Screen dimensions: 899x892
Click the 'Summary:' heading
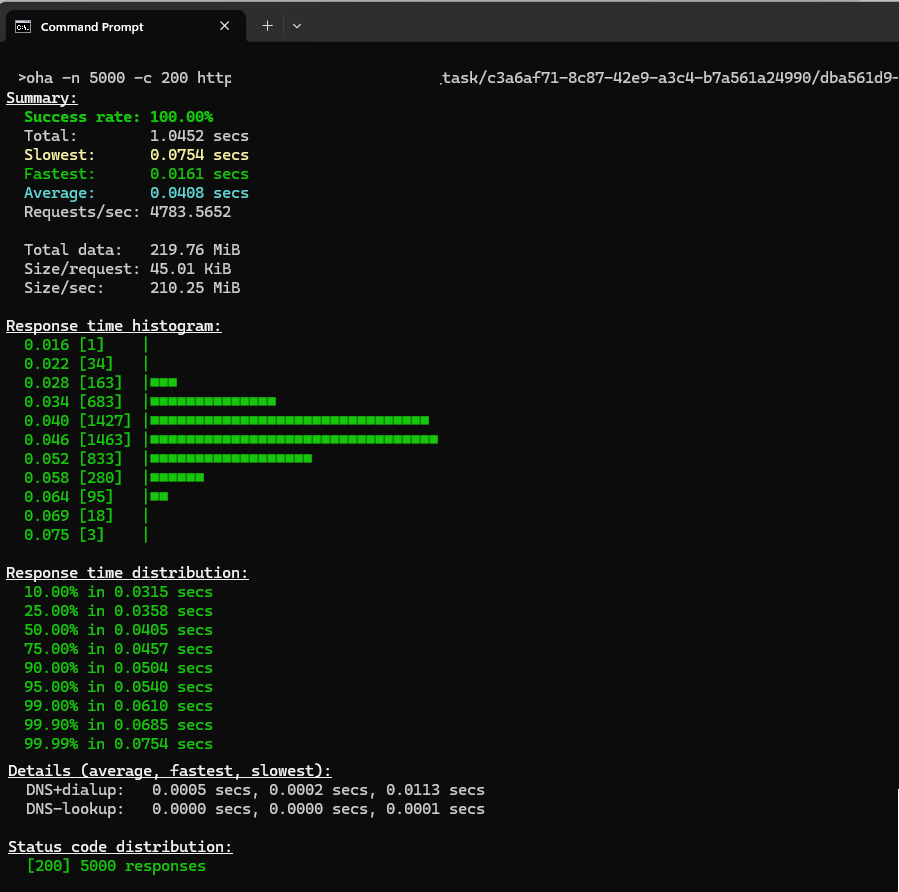[42, 98]
